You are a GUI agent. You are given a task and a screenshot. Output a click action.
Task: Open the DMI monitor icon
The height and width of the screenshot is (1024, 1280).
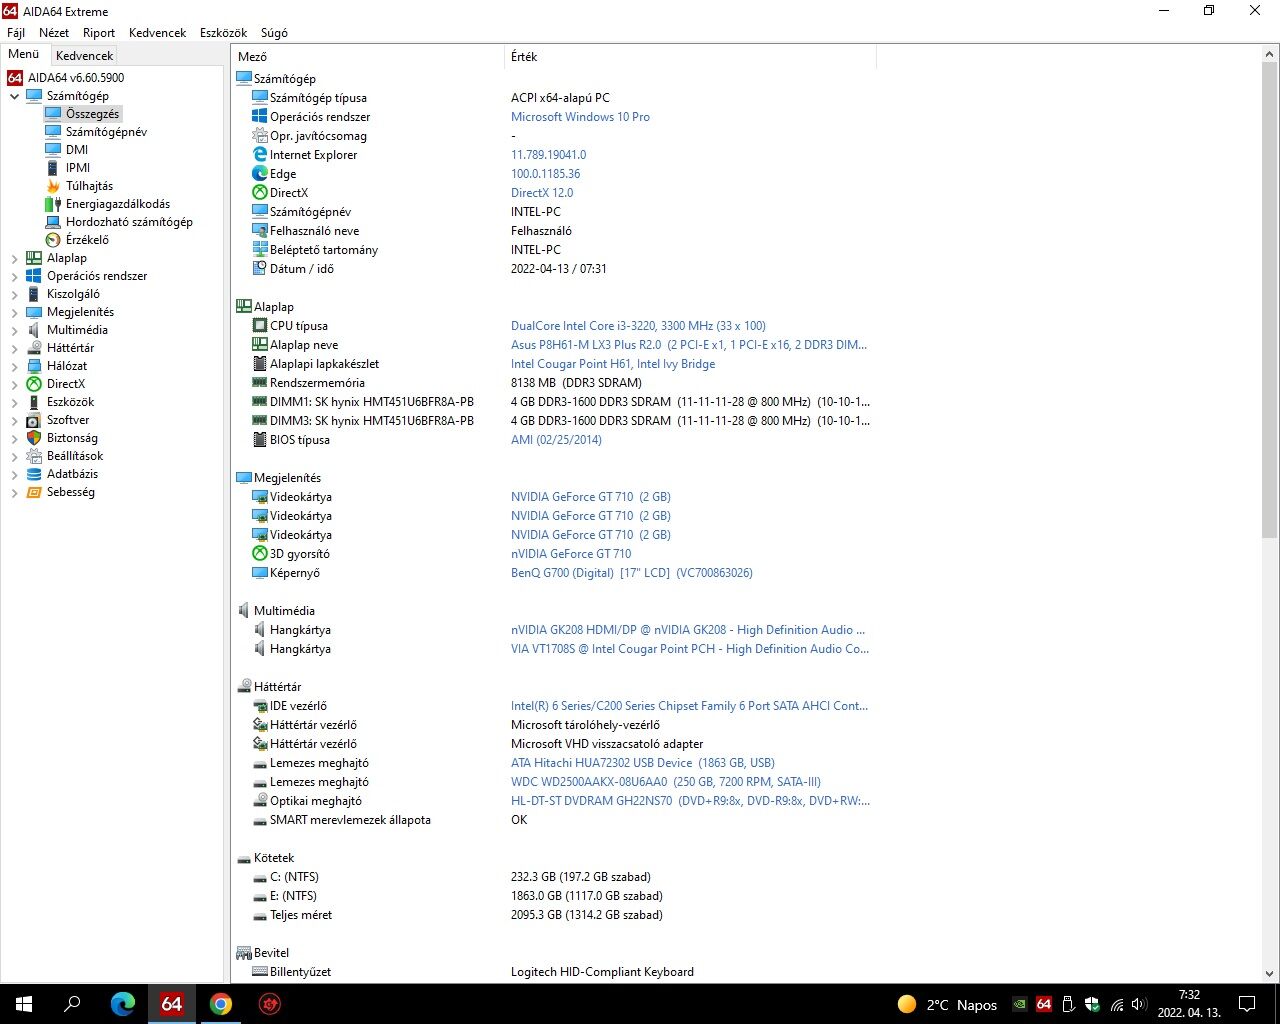pyautogui.click(x=53, y=150)
